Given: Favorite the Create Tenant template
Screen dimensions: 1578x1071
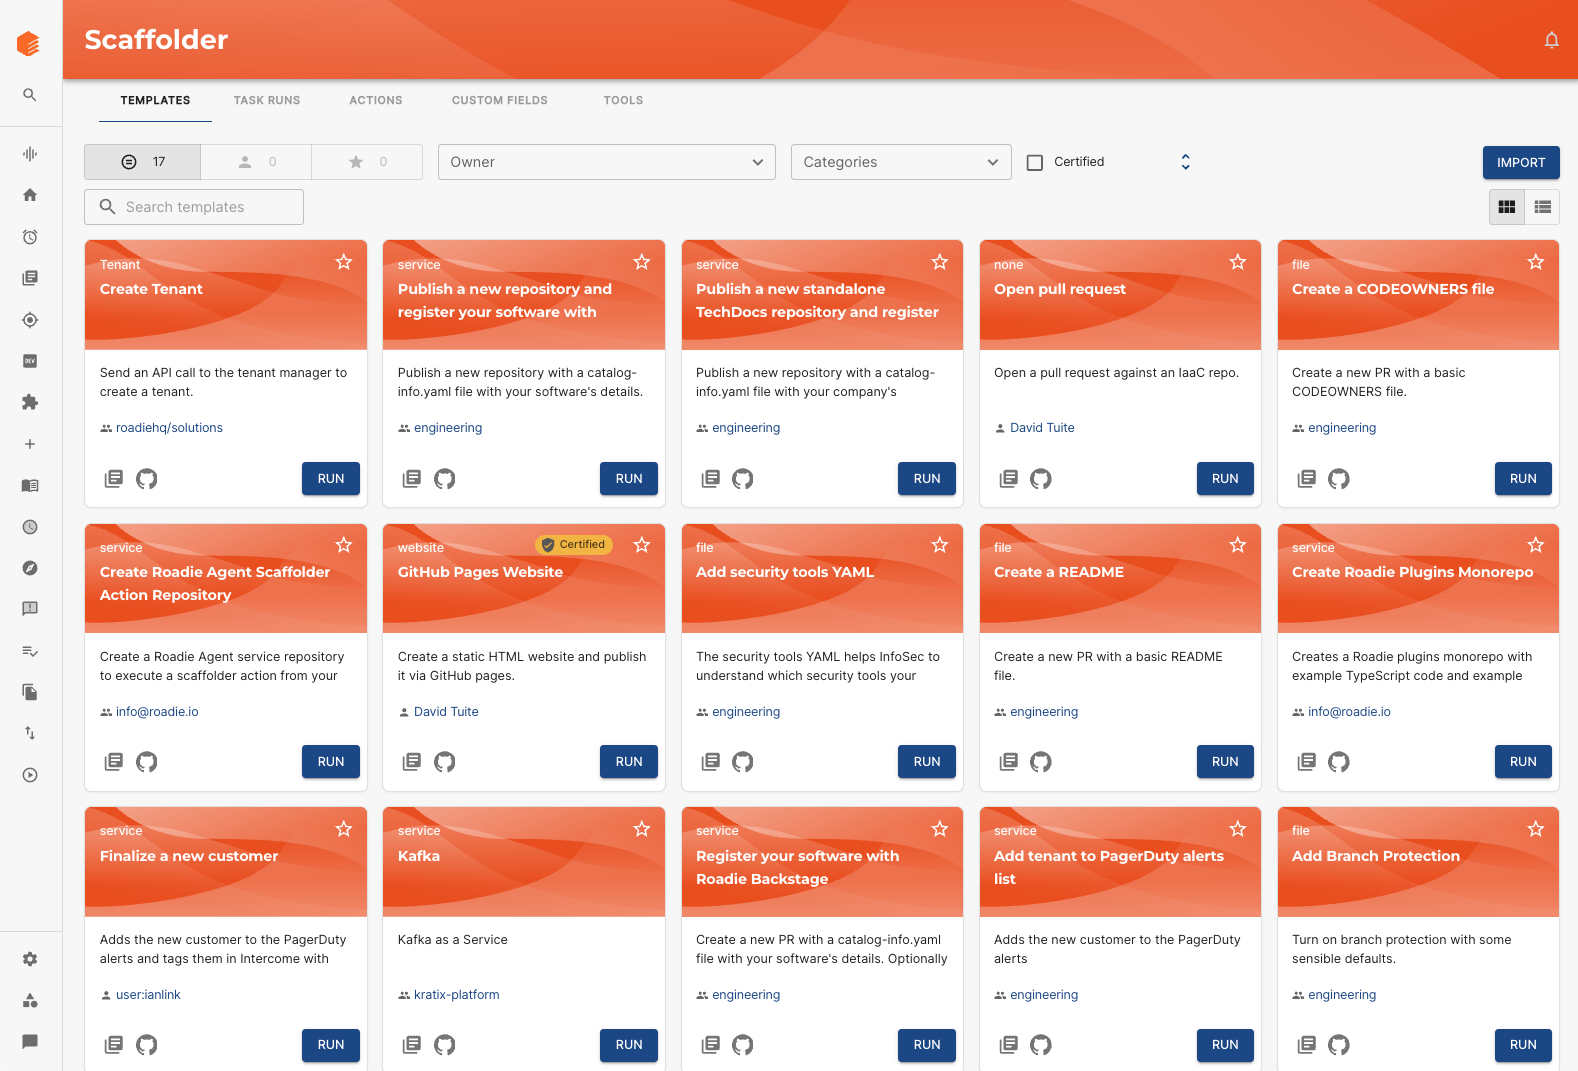Looking at the screenshot, I should 344,262.
